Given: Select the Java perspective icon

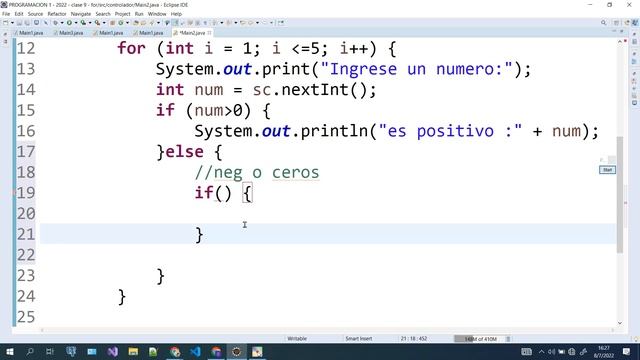Looking at the screenshot, I should pyautogui.click(x=635, y=23).
